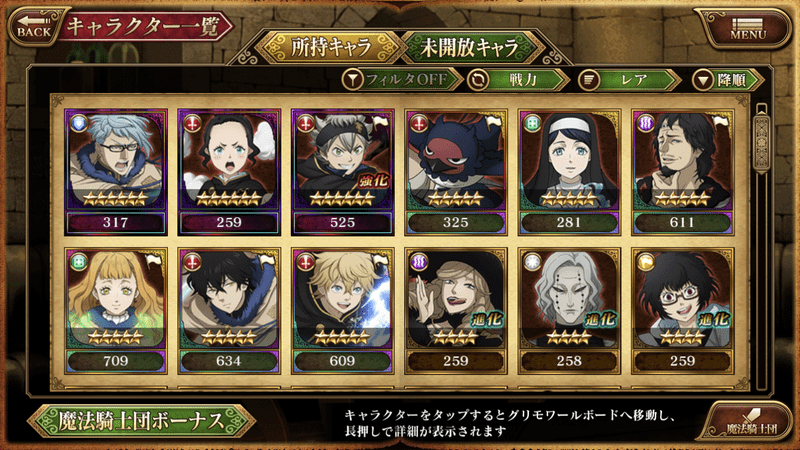Toggle the フィルタOFF filter
This screenshot has width=800, height=450.
pyautogui.click(x=402, y=80)
